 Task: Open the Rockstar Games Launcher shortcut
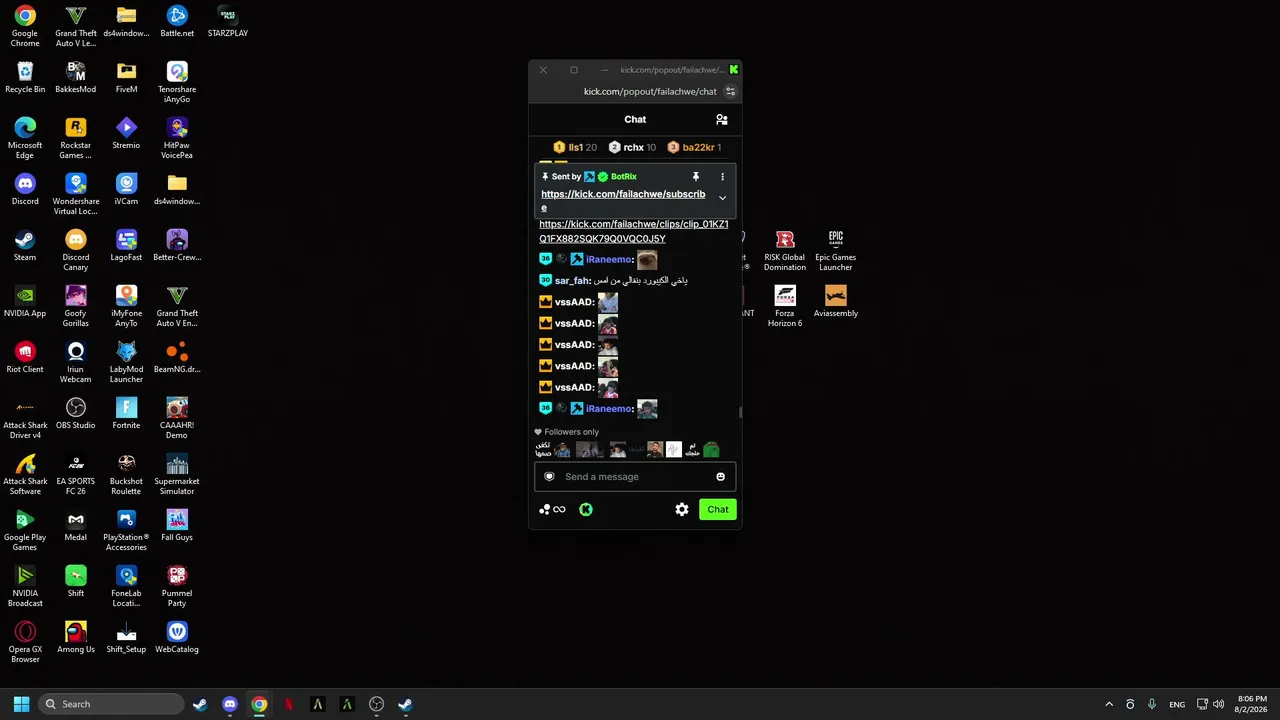point(76,139)
